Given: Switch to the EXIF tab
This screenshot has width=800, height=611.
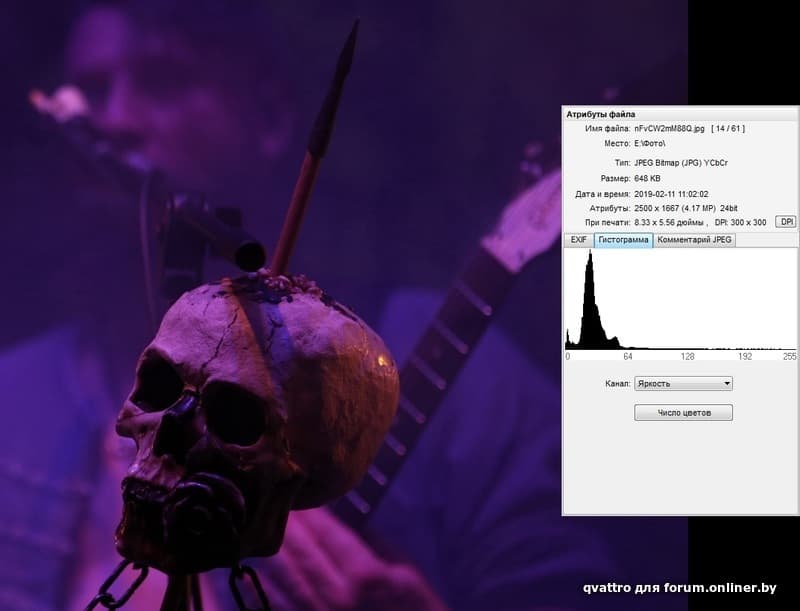Looking at the screenshot, I should tap(578, 240).
